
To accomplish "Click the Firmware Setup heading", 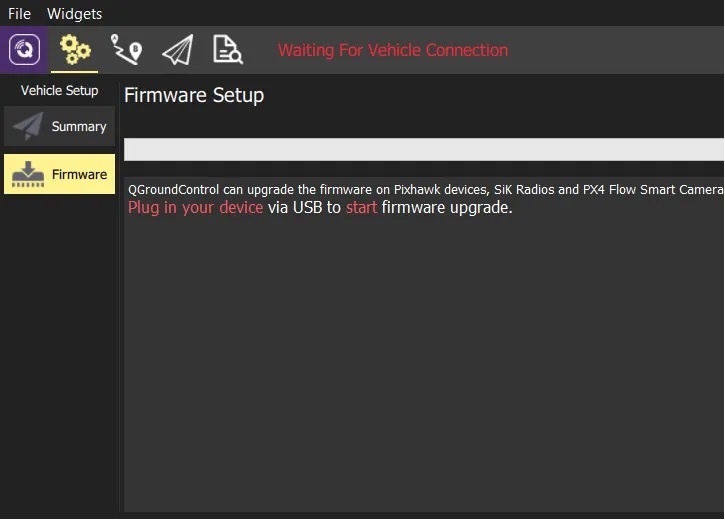I will point(194,95).
